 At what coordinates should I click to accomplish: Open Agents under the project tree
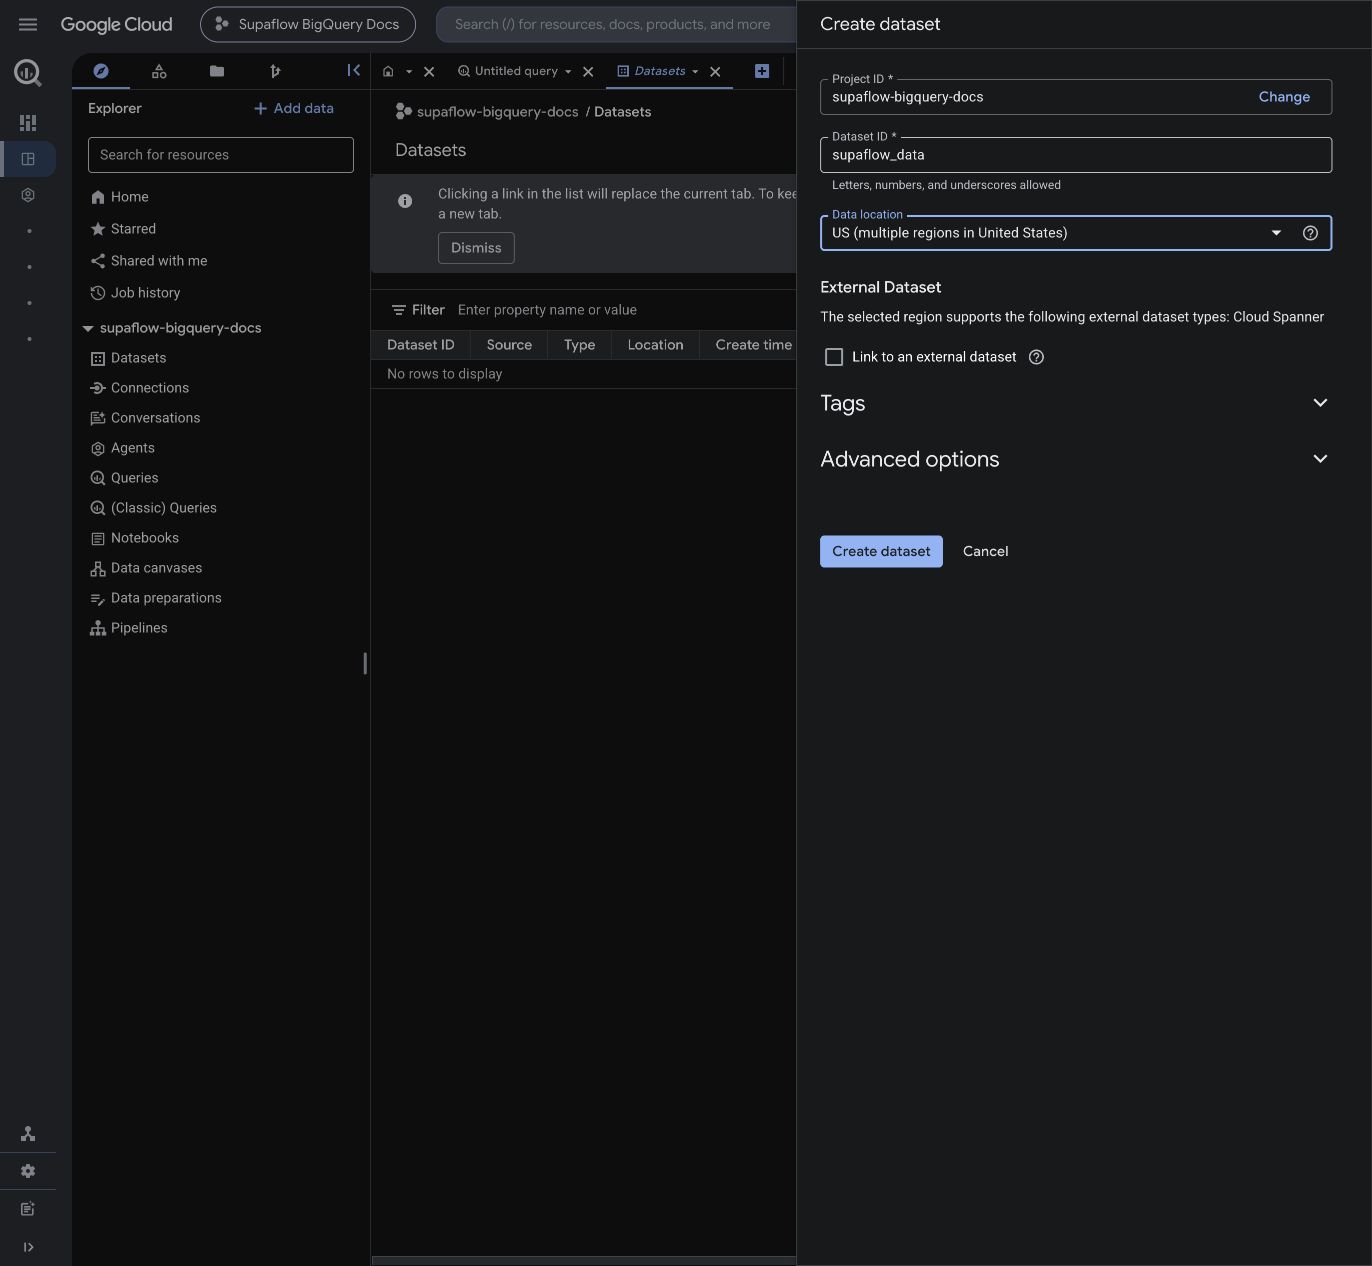[x=132, y=448]
